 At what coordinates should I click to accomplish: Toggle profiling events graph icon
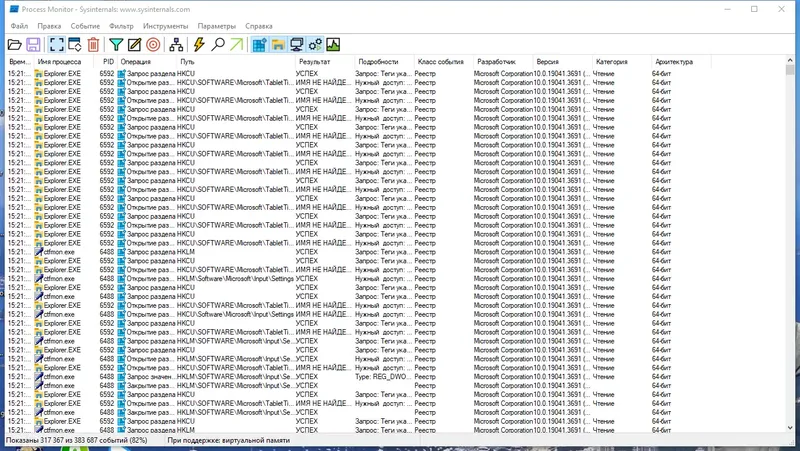pyautogui.click(x=333, y=45)
